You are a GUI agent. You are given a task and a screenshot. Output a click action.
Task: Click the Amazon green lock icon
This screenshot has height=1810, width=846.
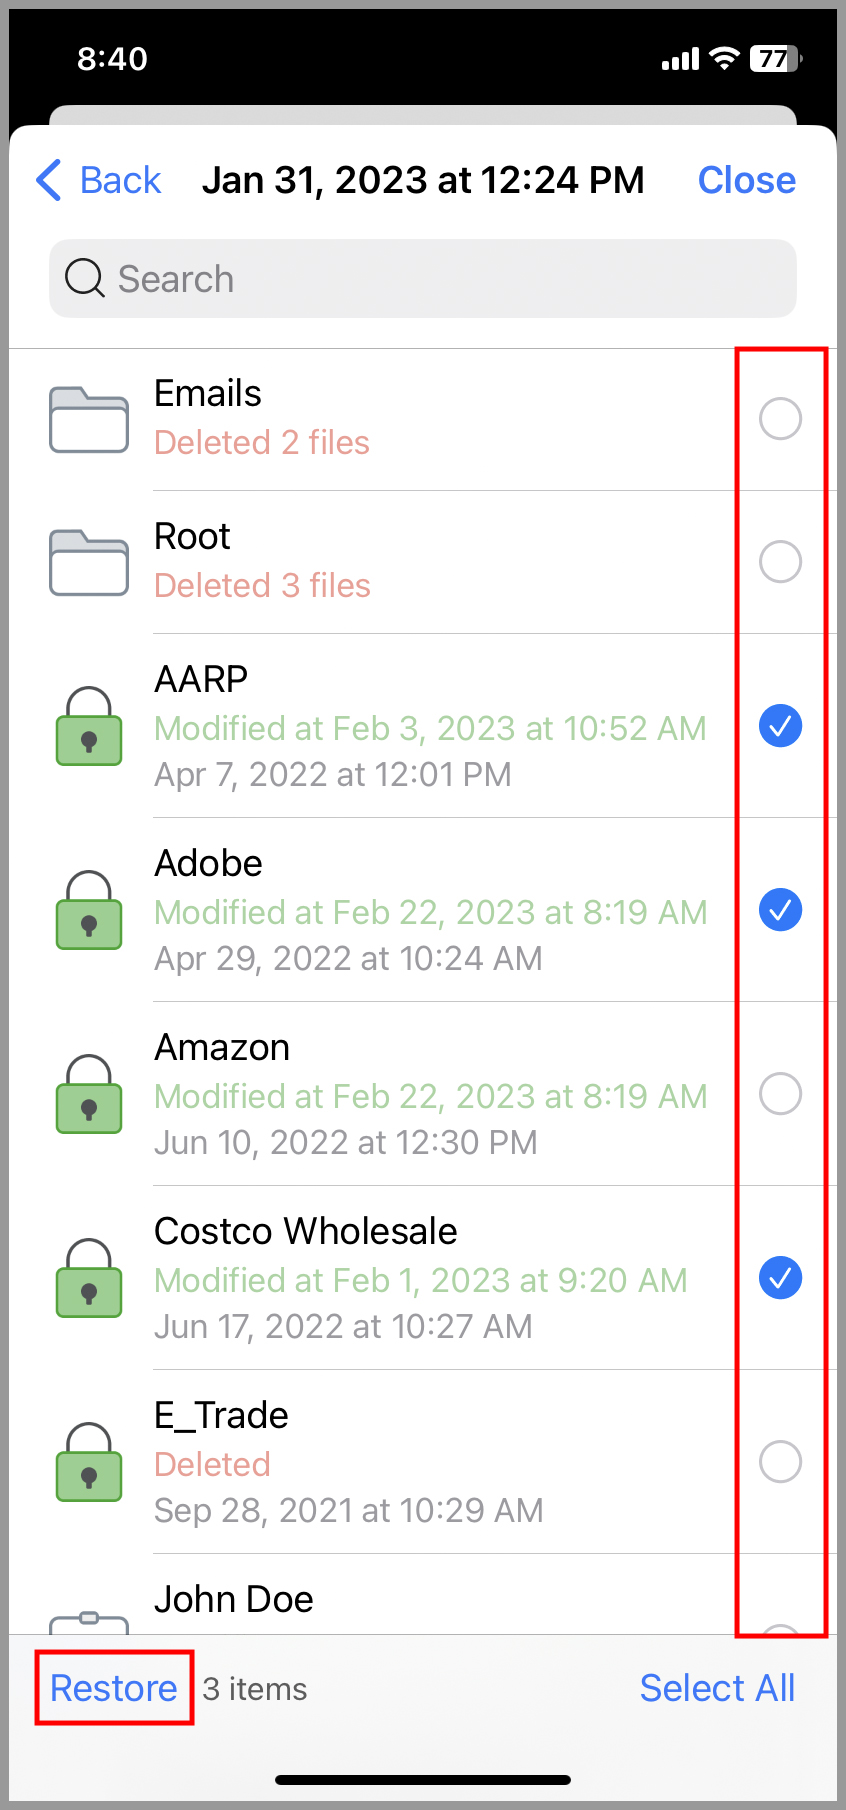(x=89, y=1094)
